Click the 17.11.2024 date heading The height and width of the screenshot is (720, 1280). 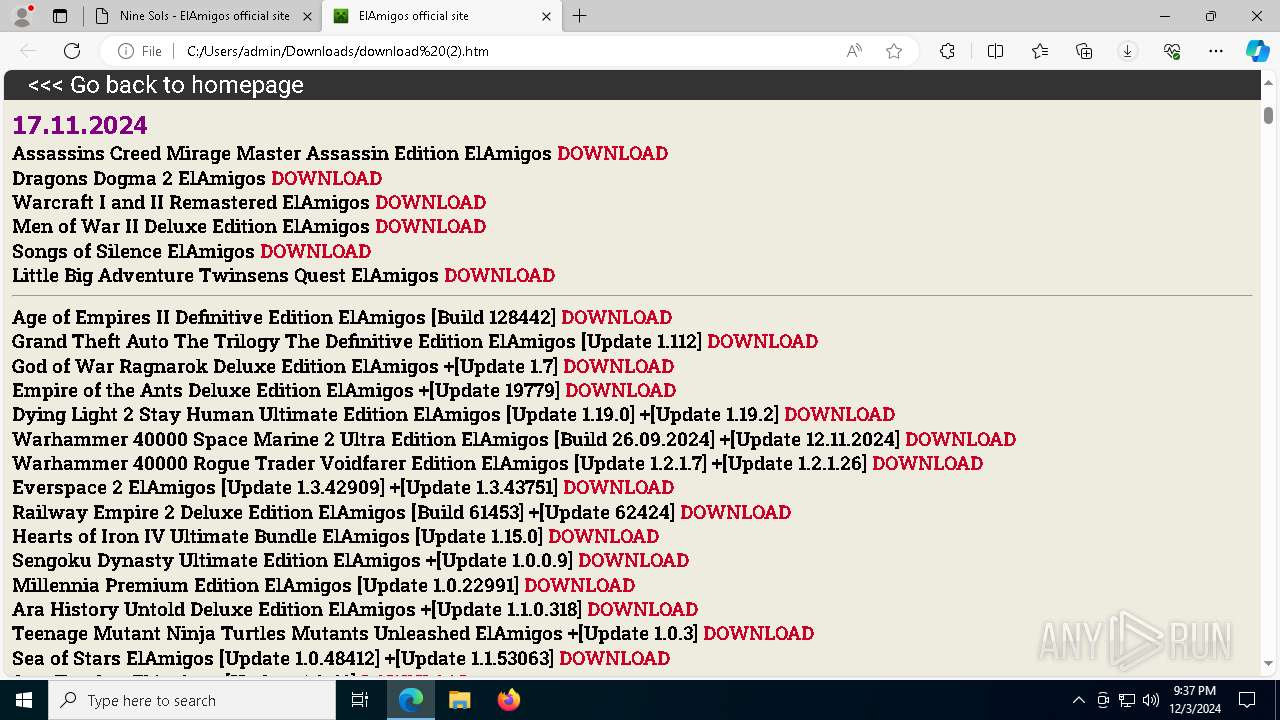[x=80, y=125]
